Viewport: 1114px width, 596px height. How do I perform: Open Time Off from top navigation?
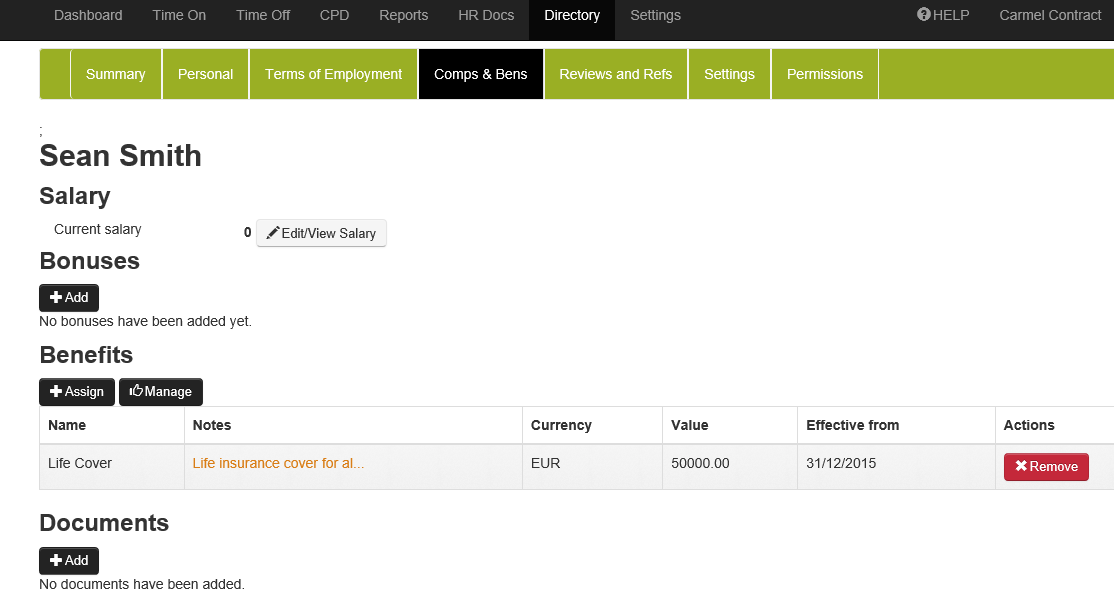[x=263, y=15]
